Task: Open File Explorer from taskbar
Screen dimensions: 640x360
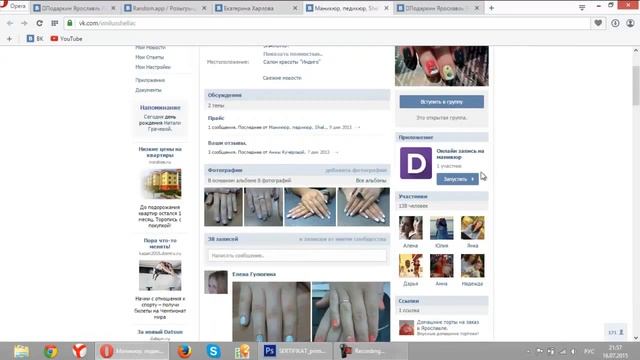Action: (21, 351)
